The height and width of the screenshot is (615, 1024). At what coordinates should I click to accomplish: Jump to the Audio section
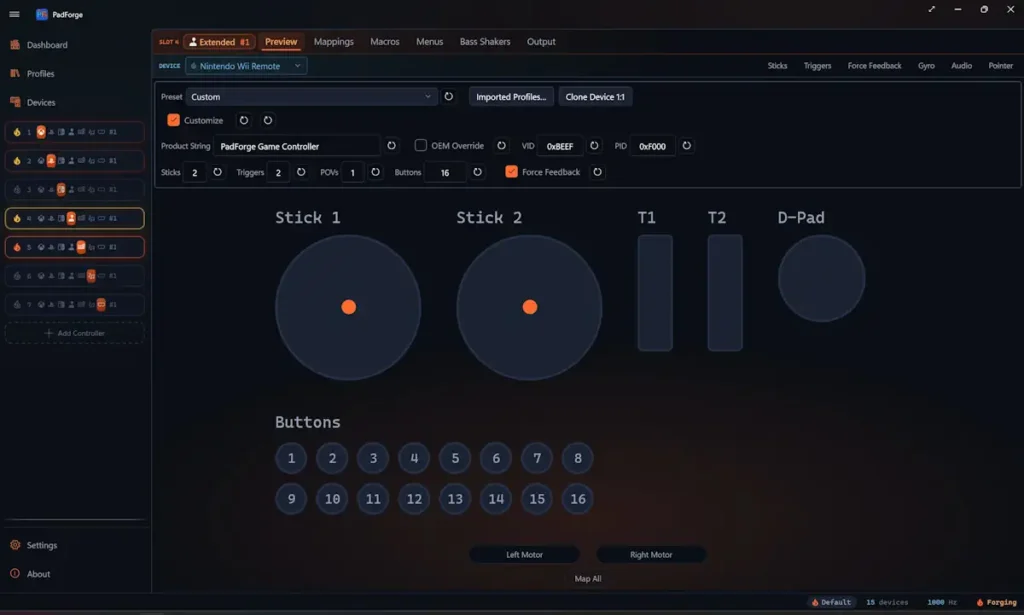[x=961, y=66]
